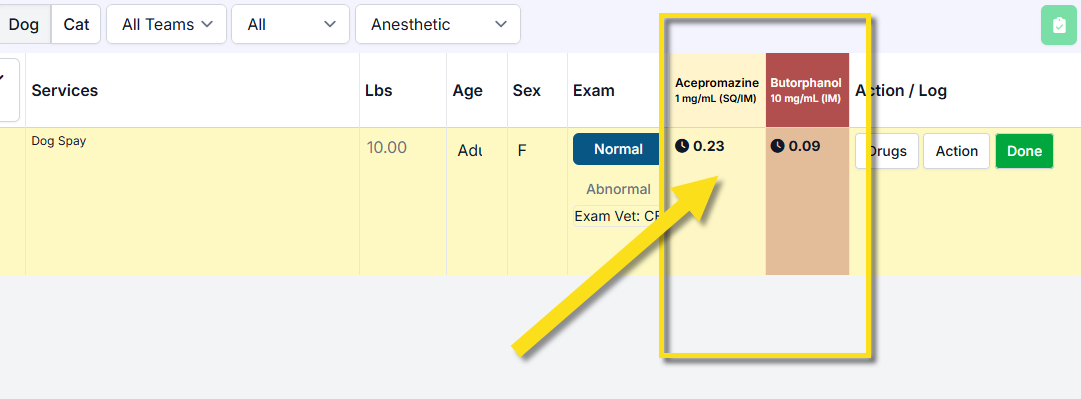Click the green Done button

pyautogui.click(x=1024, y=151)
